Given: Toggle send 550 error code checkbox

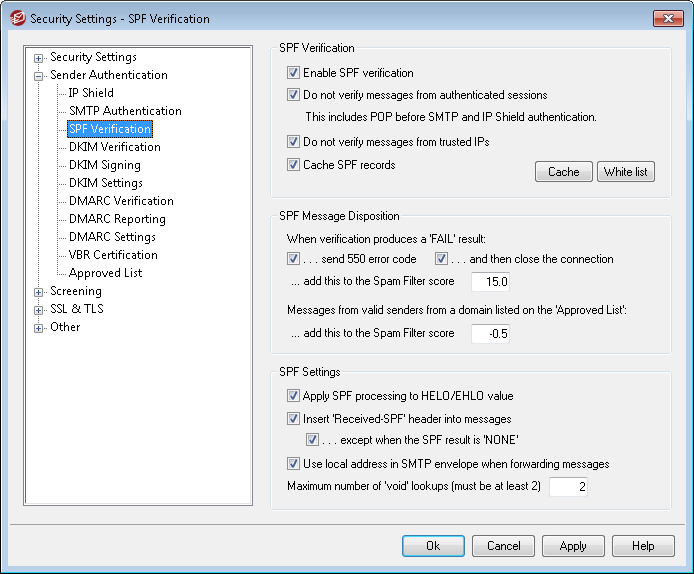Looking at the screenshot, I should tap(293, 259).
